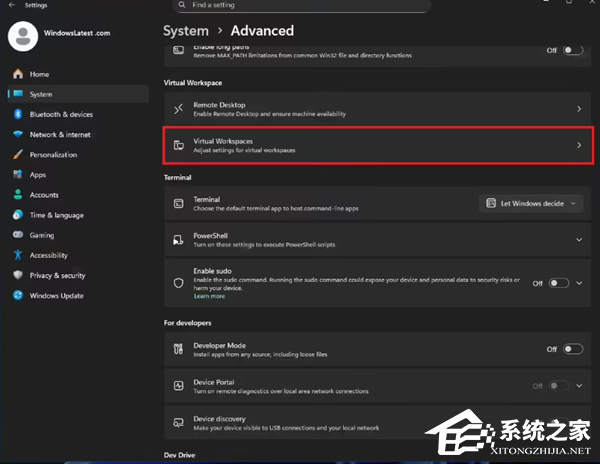The image size is (600, 464).
Task: Click the Privacy shield icon
Action: pos(18,275)
